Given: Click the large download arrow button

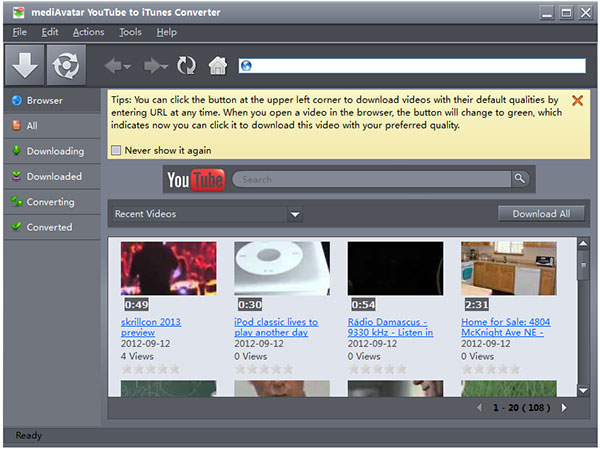Looking at the screenshot, I should (x=24, y=65).
